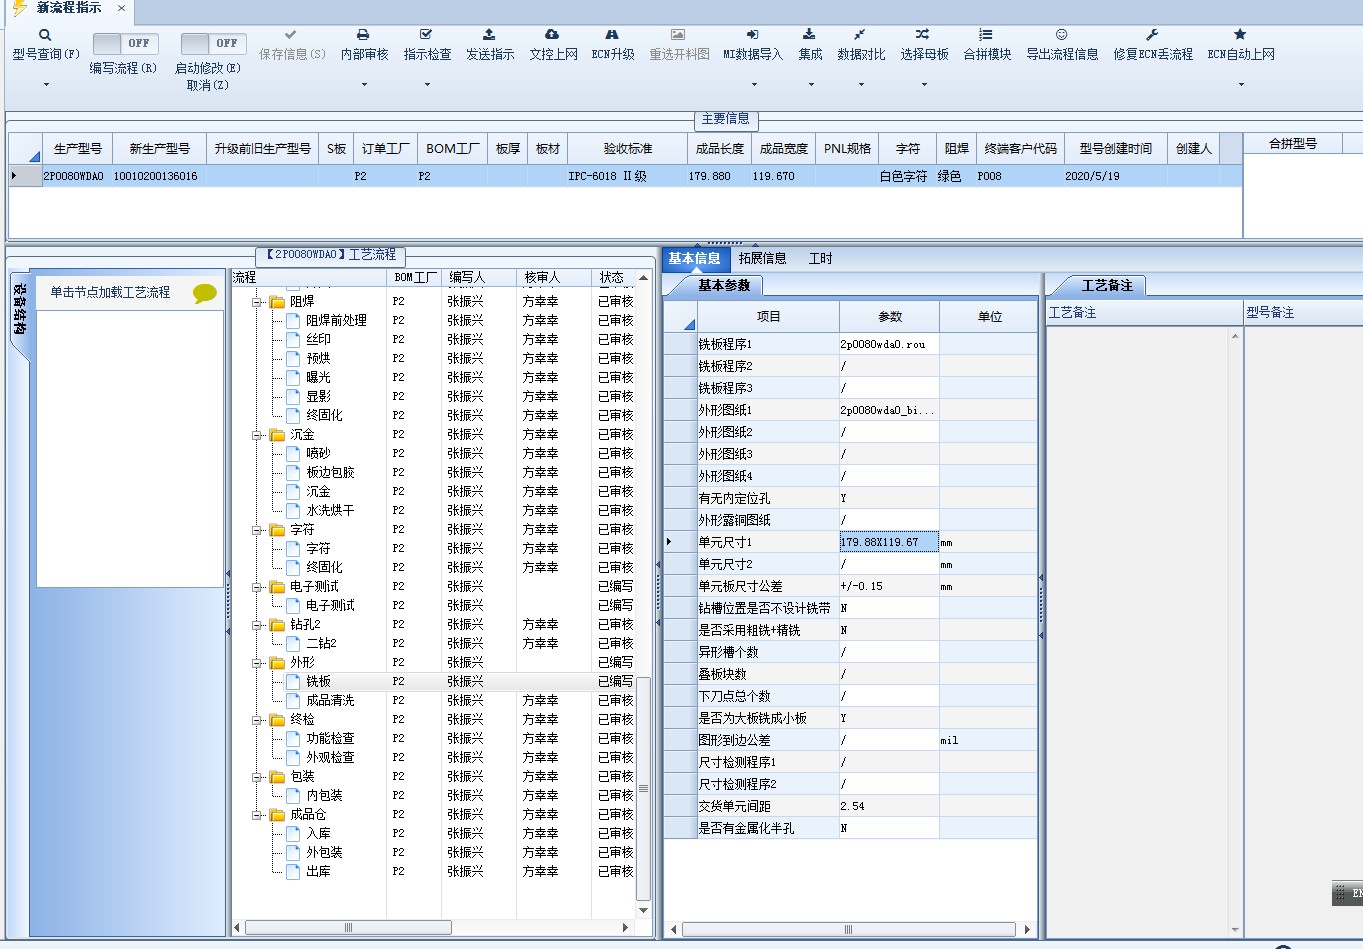Click the 集成 download icon
Image resolution: width=1363 pixels, height=949 pixels.
tap(810, 35)
